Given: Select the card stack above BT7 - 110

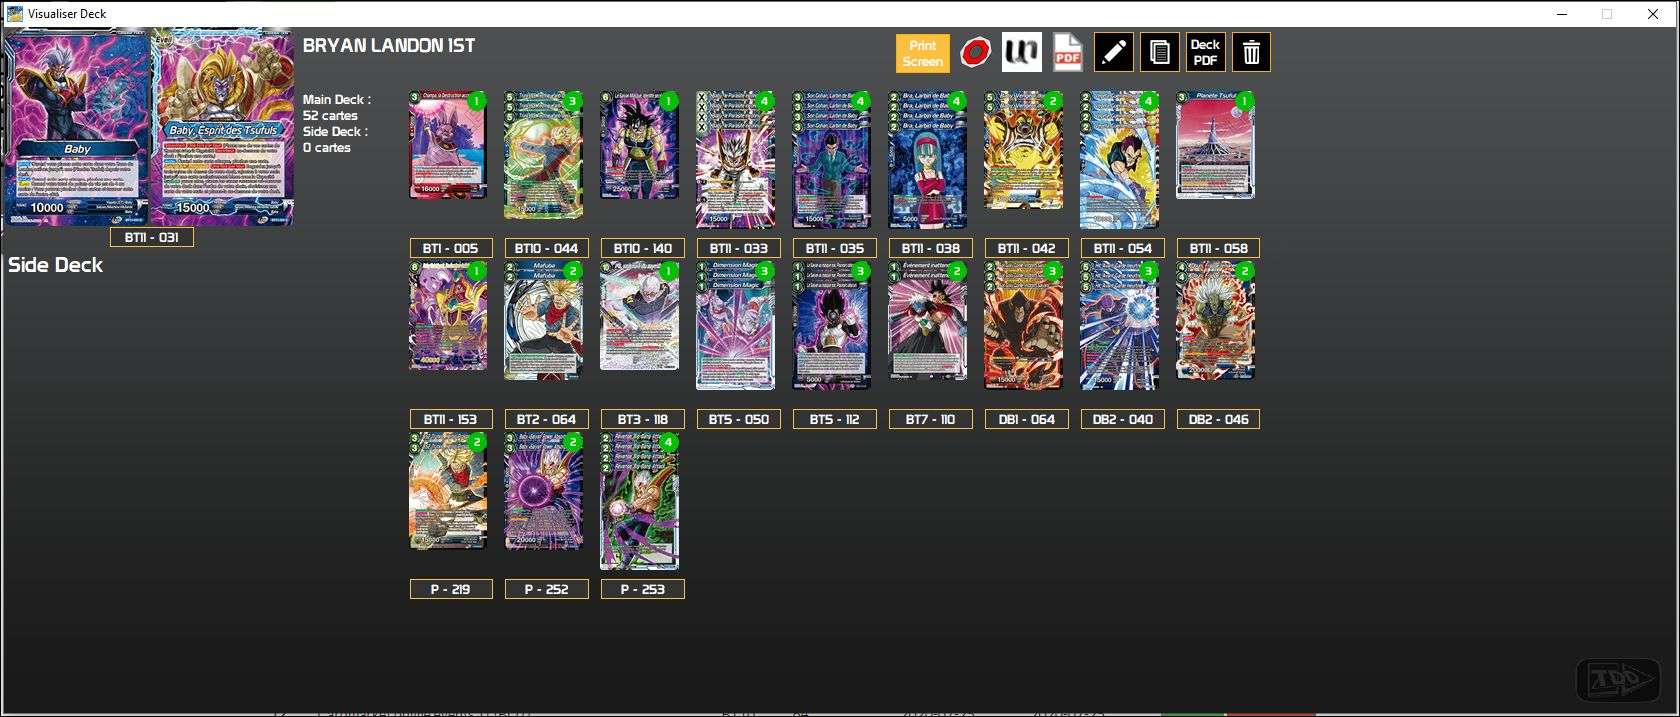Looking at the screenshot, I should (927, 321).
